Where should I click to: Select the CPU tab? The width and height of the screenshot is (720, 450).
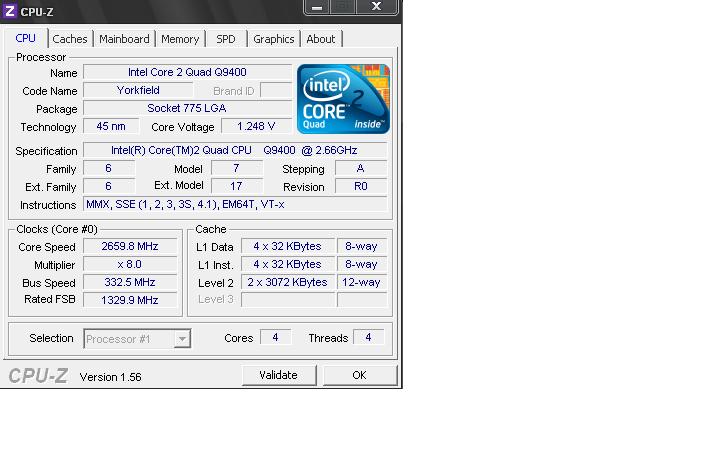[26, 39]
